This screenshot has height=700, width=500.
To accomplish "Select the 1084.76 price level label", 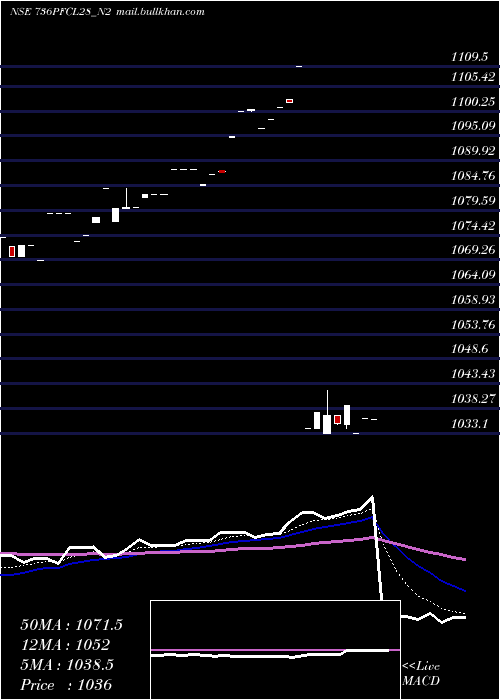I will coord(473,175).
